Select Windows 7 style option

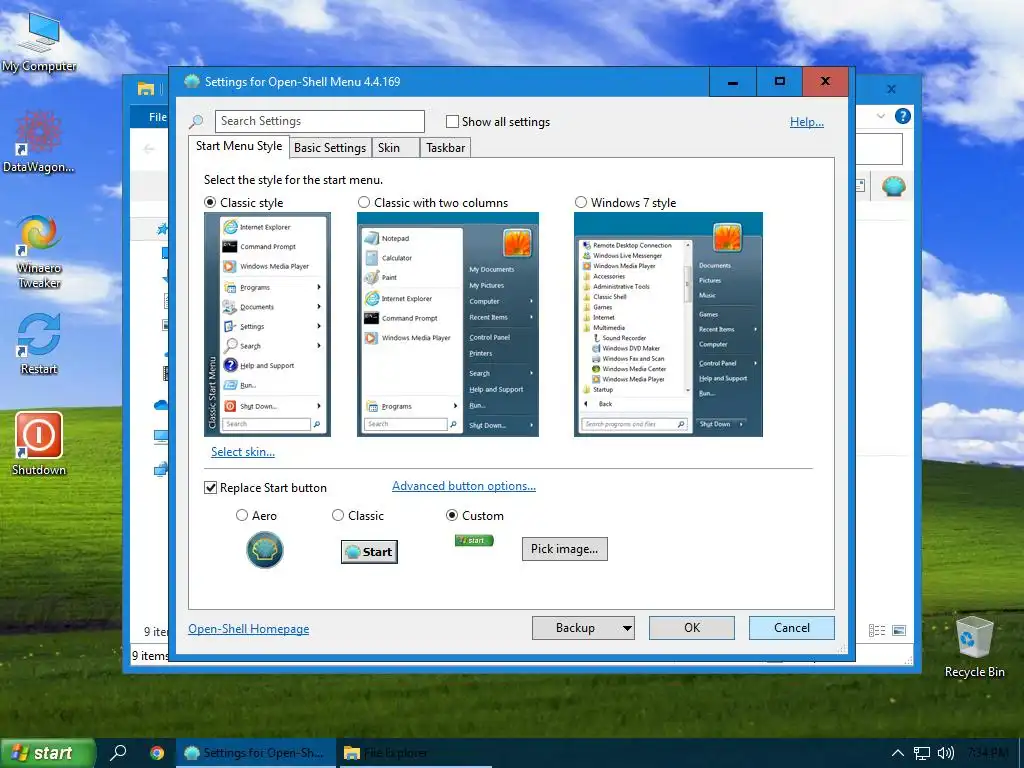(581, 202)
